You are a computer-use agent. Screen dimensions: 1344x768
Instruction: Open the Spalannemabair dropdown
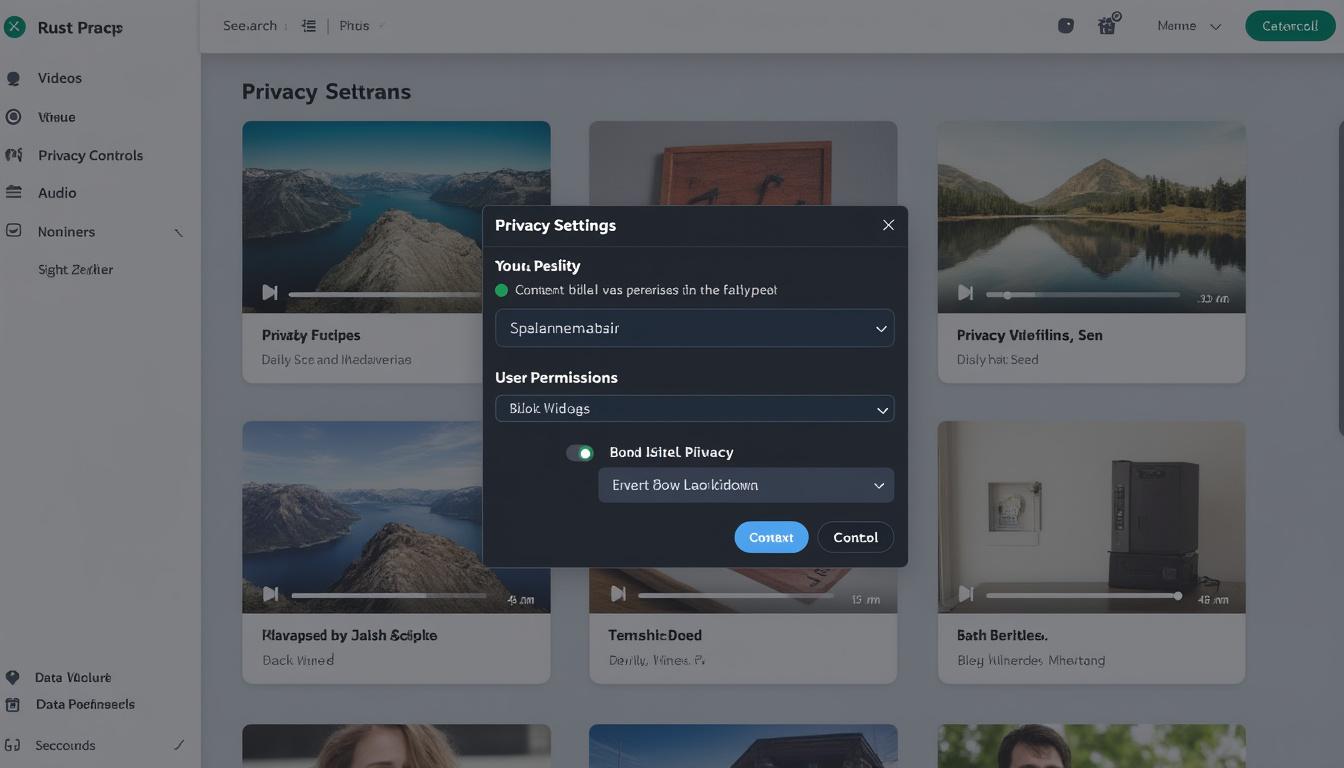(x=694, y=328)
